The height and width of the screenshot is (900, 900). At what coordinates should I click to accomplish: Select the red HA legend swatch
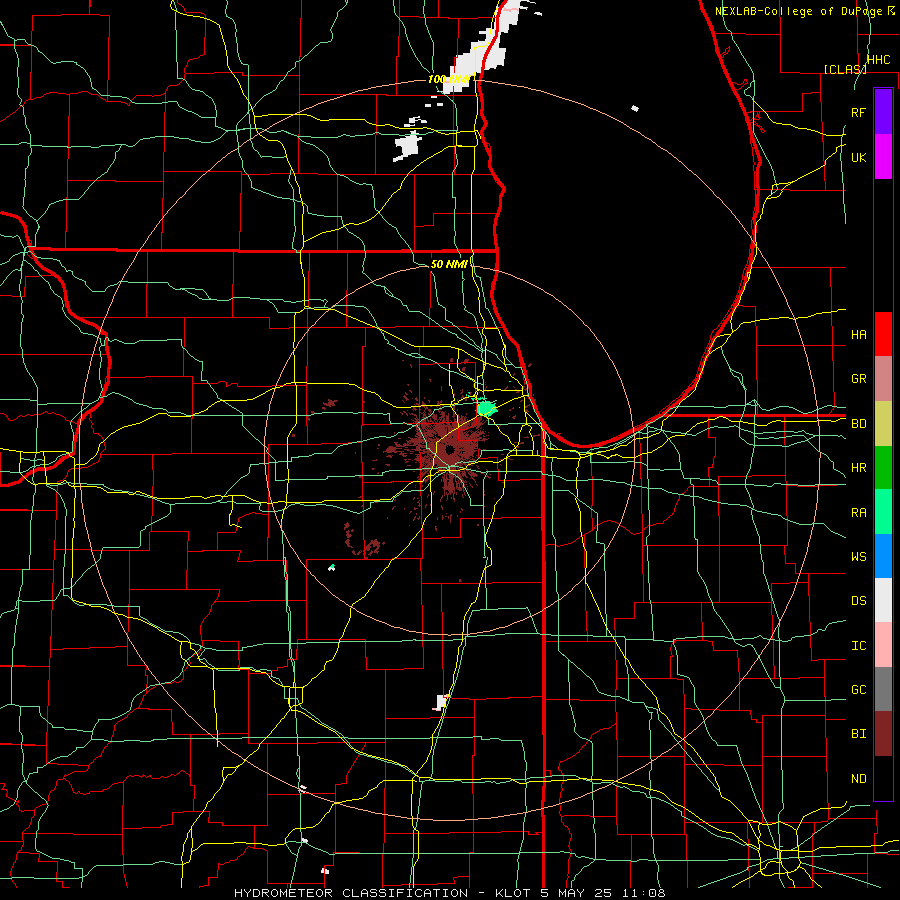click(x=883, y=334)
